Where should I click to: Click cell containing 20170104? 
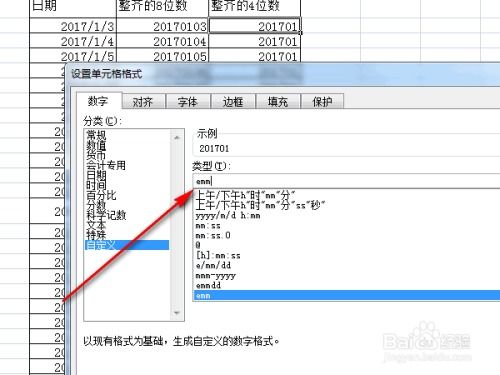coord(162,41)
